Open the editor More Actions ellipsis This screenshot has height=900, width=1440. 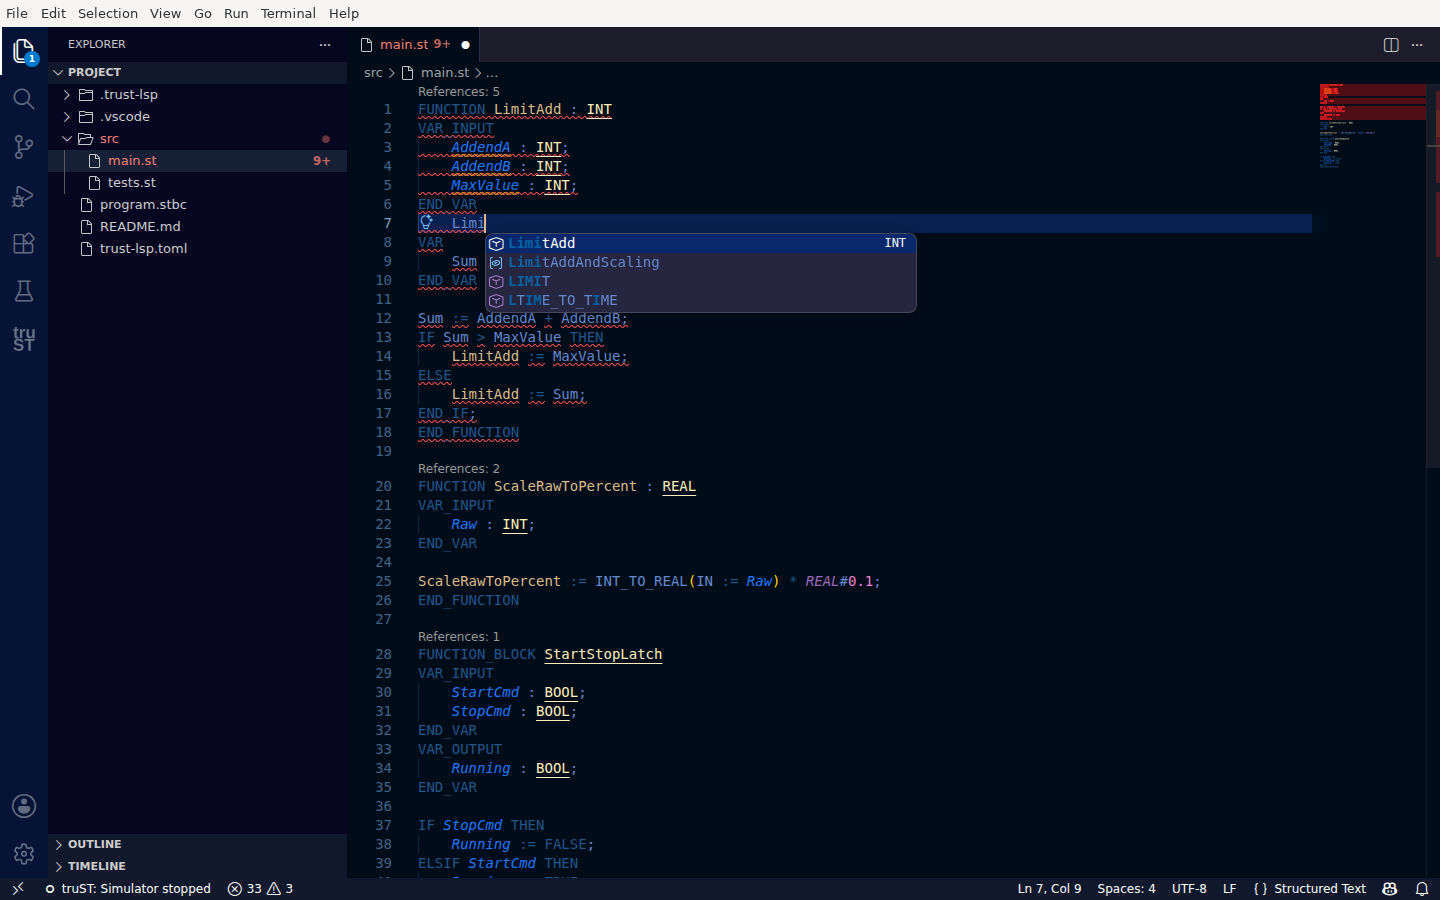click(1417, 45)
